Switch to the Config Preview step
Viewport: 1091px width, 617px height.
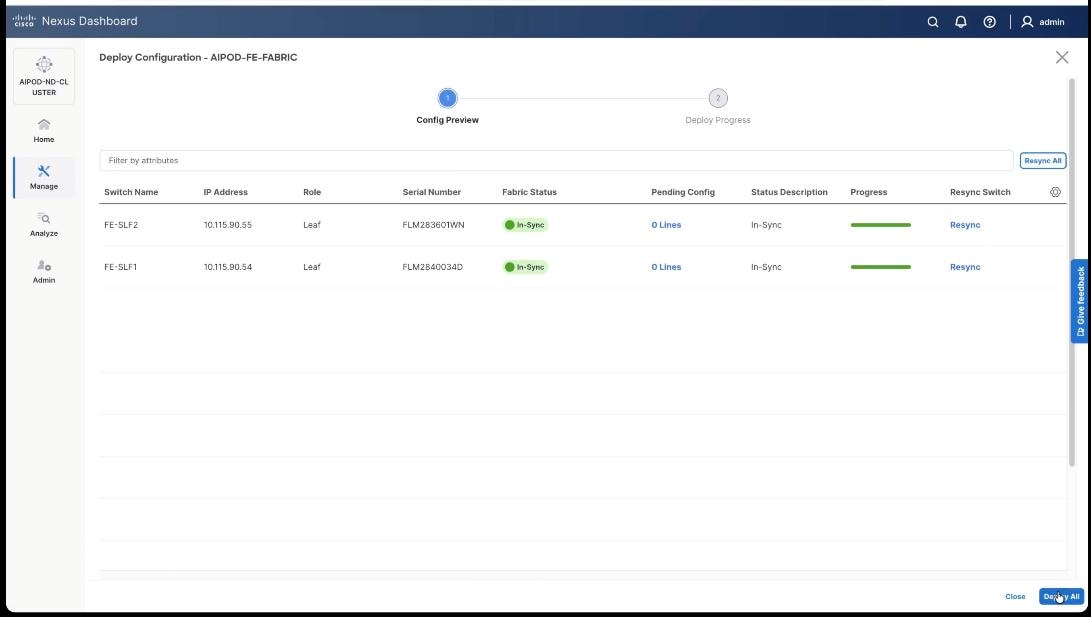coord(447,99)
